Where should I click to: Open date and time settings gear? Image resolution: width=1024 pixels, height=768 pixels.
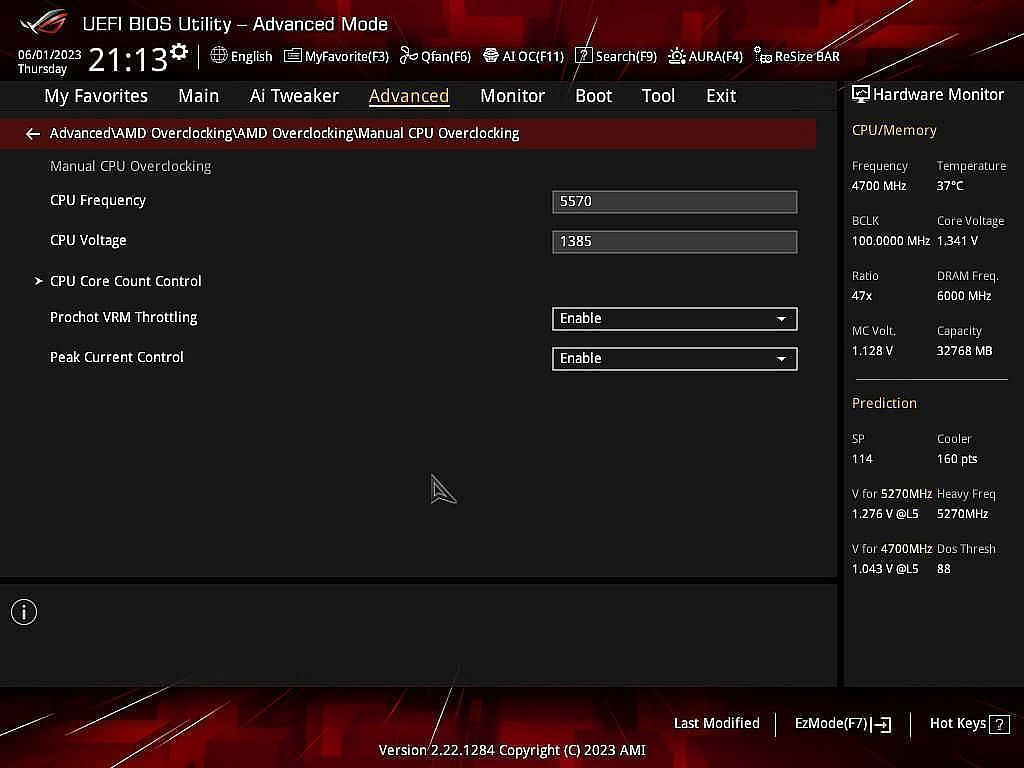[x=179, y=51]
